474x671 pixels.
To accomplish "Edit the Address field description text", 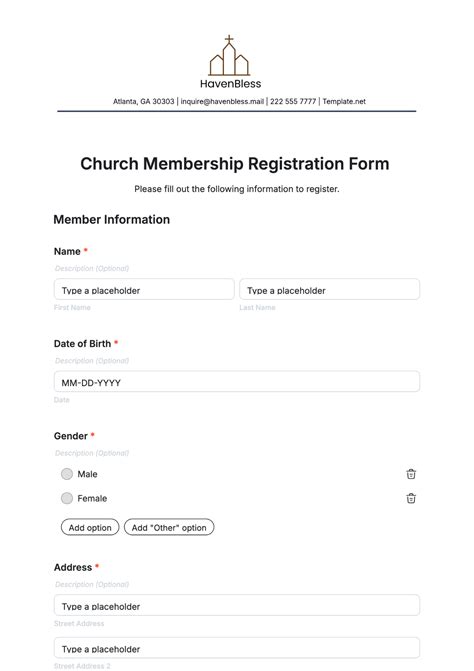I will [x=92, y=584].
